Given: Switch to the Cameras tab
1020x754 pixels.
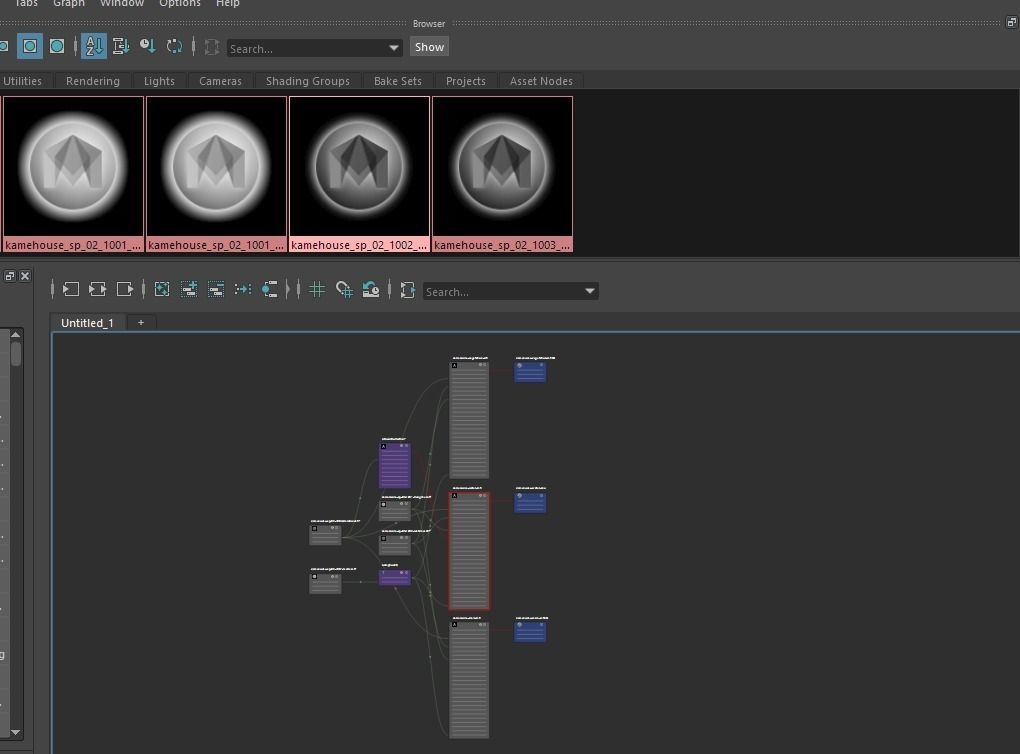Looking at the screenshot, I should pos(221,81).
